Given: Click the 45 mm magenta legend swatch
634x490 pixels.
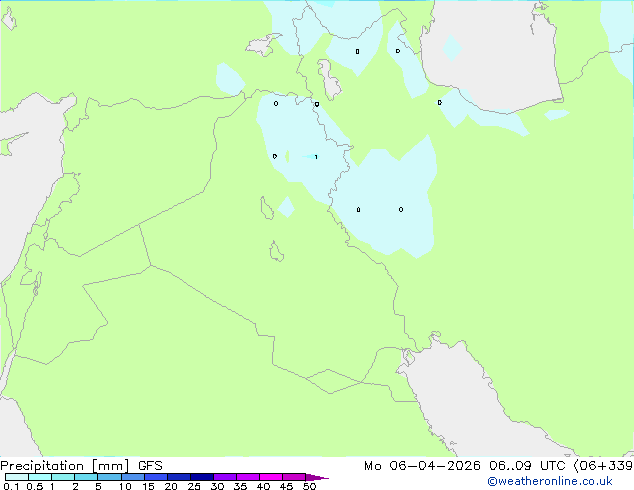Looking at the screenshot, I should pos(294,477).
